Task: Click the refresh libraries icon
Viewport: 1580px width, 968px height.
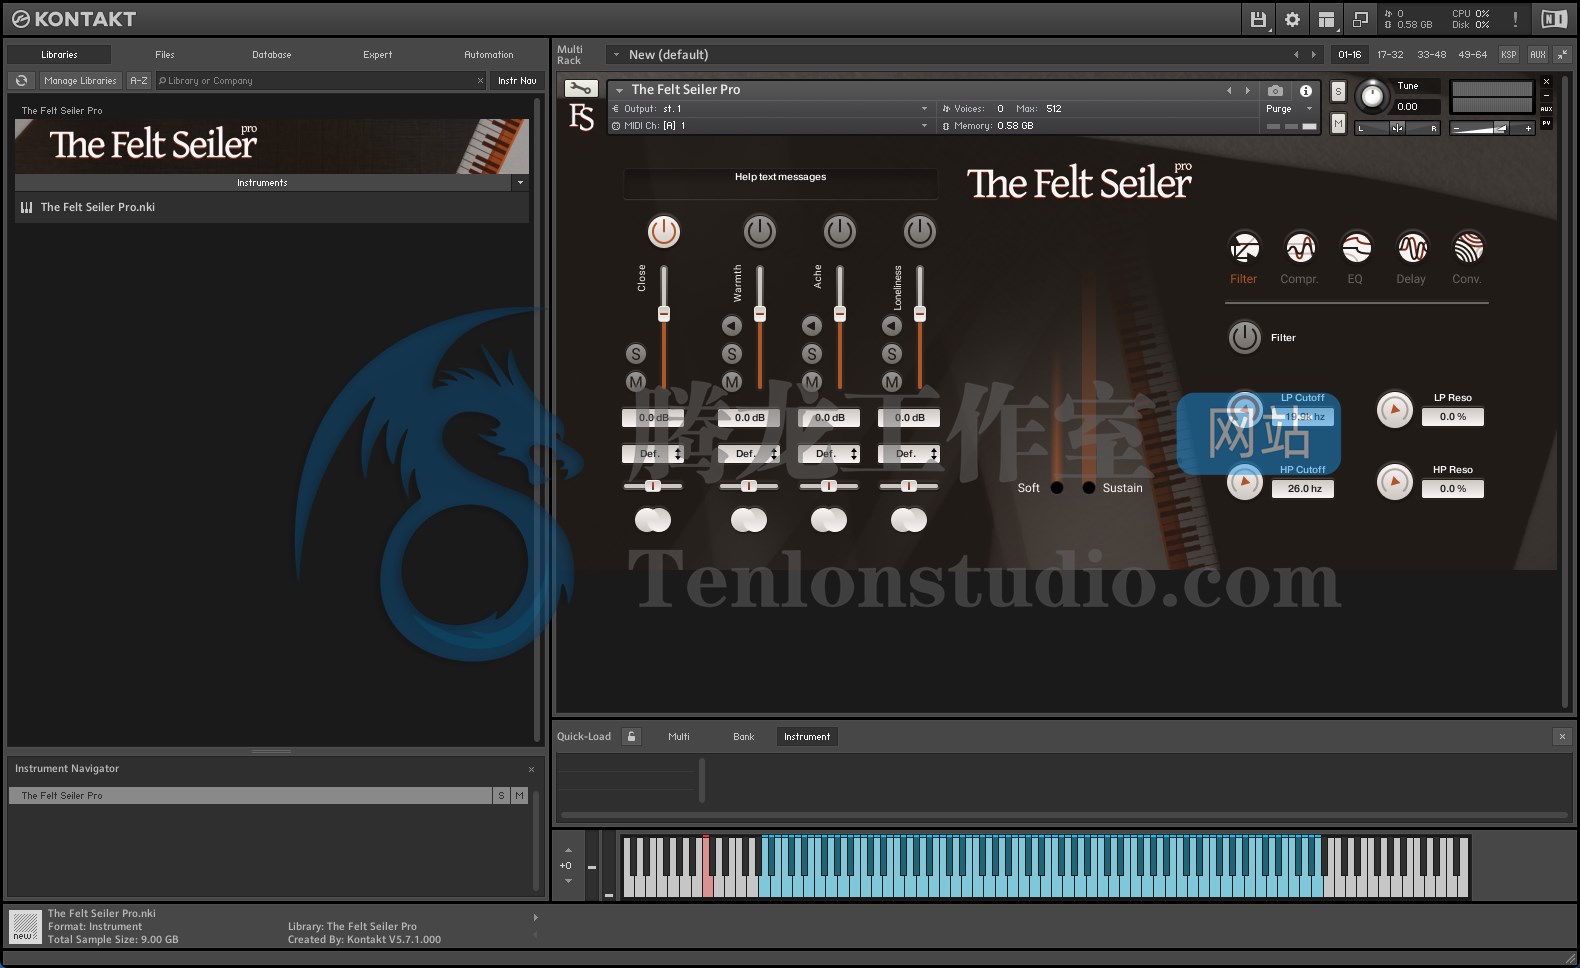Action: [22, 81]
